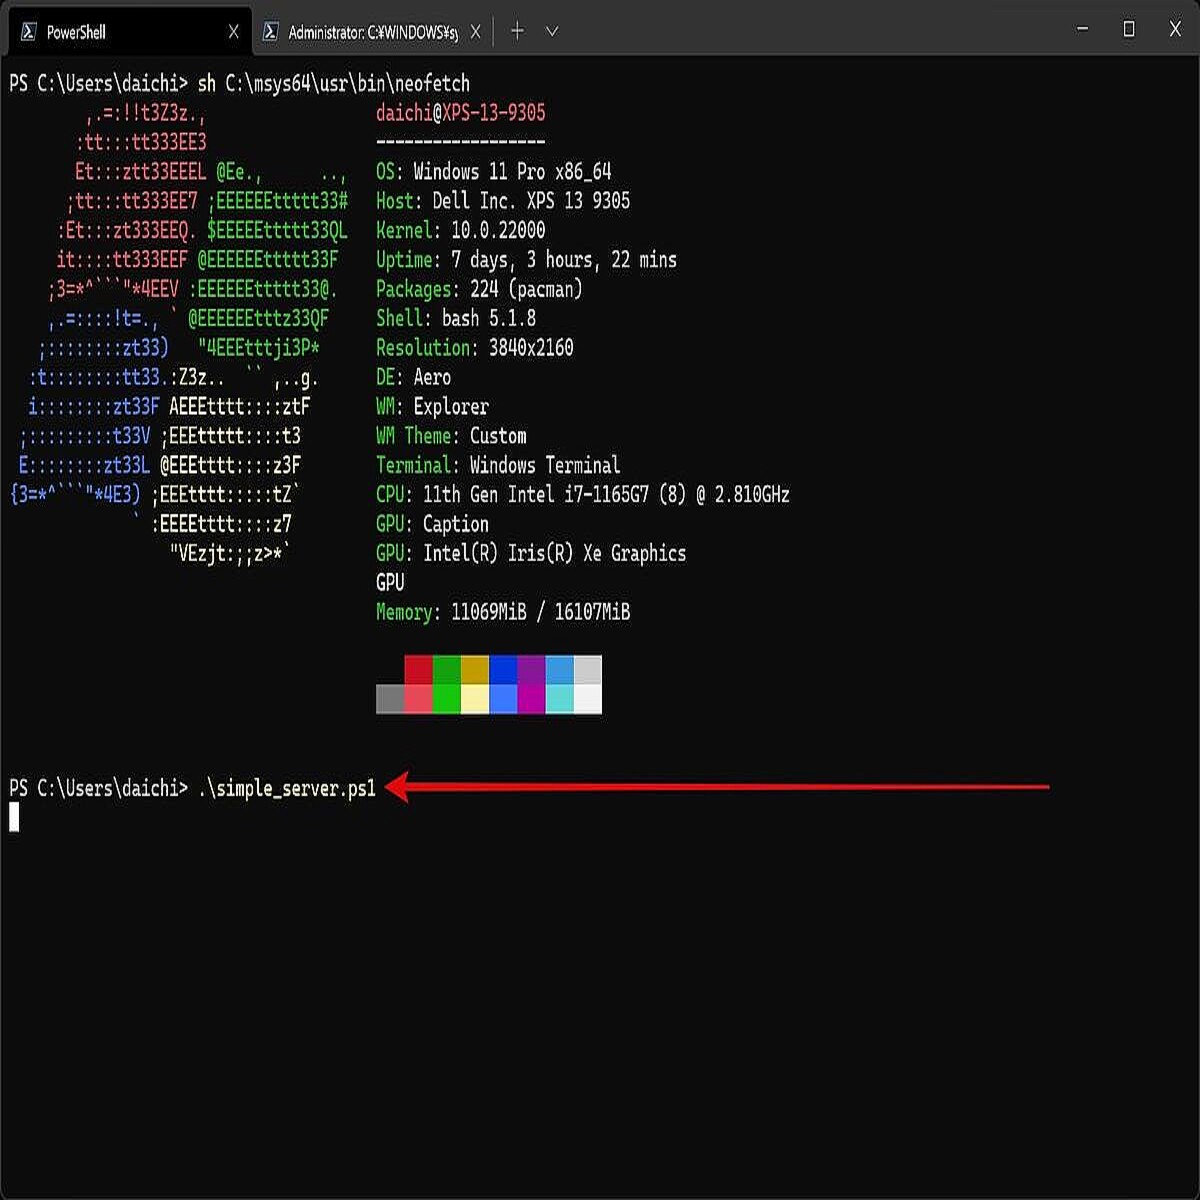Click the X icon on the PowerShell tab
Screen dimensions: 1200x1200
click(x=234, y=31)
